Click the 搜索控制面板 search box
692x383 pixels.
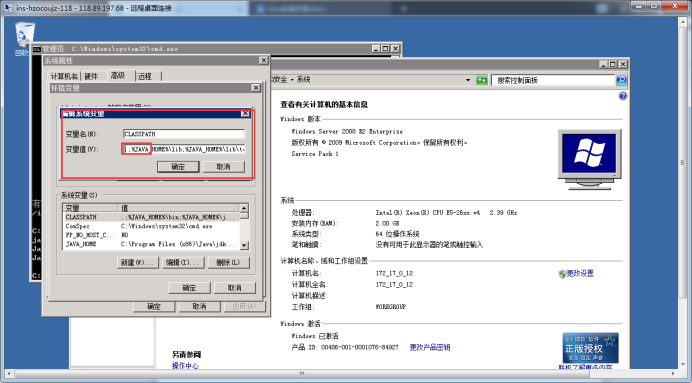pos(553,80)
